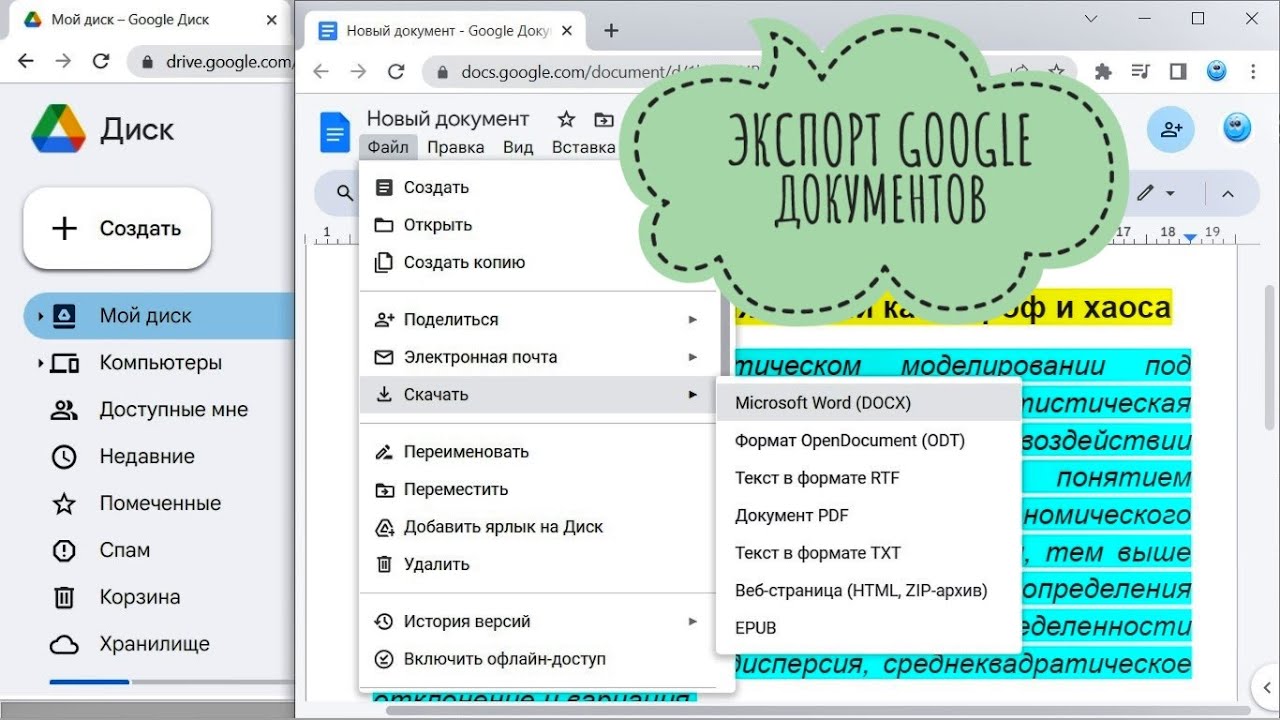Click Включить офлайн-доступ
1280x720 pixels.
[x=539, y=659]
